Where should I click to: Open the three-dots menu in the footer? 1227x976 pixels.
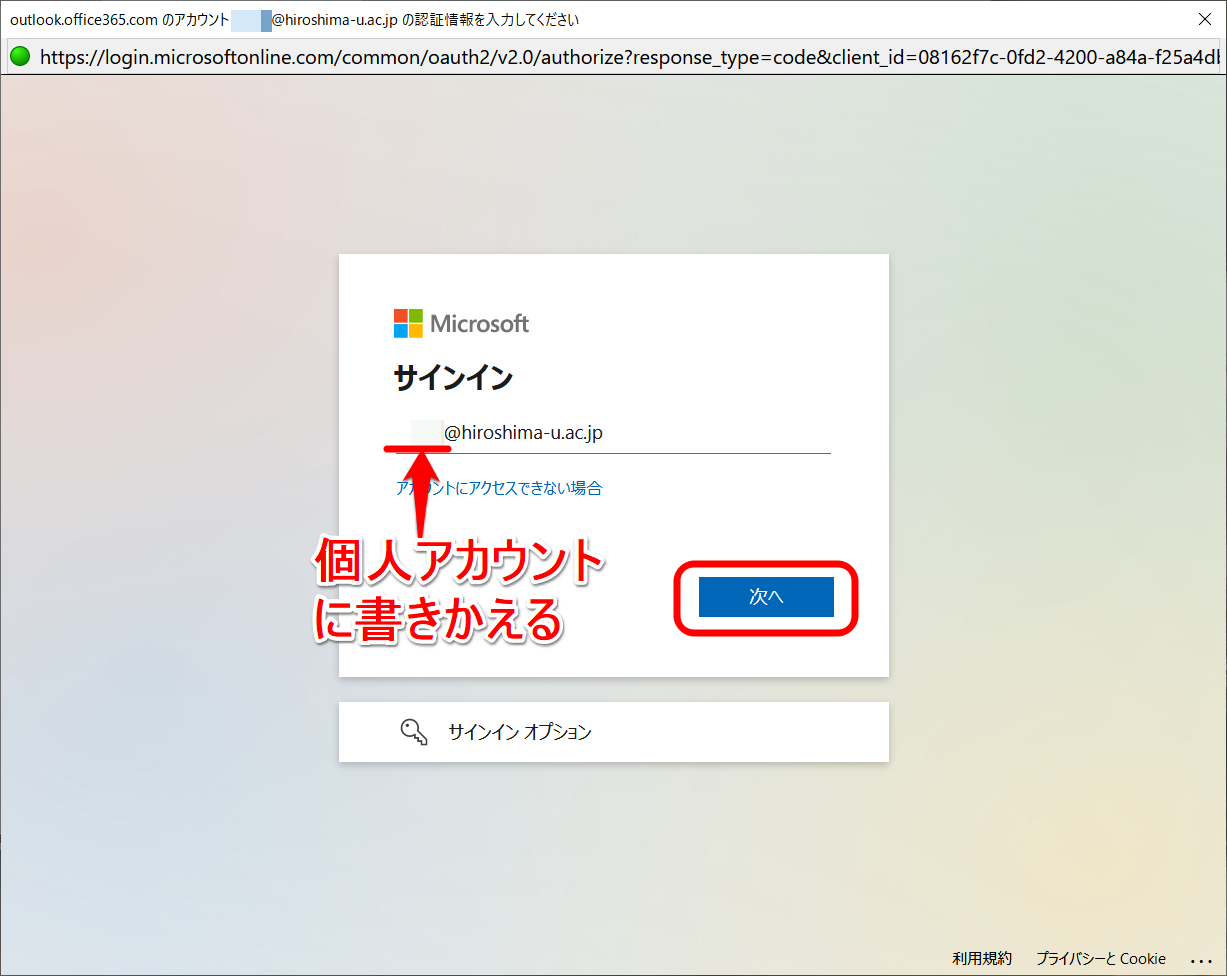point(1201,958)
